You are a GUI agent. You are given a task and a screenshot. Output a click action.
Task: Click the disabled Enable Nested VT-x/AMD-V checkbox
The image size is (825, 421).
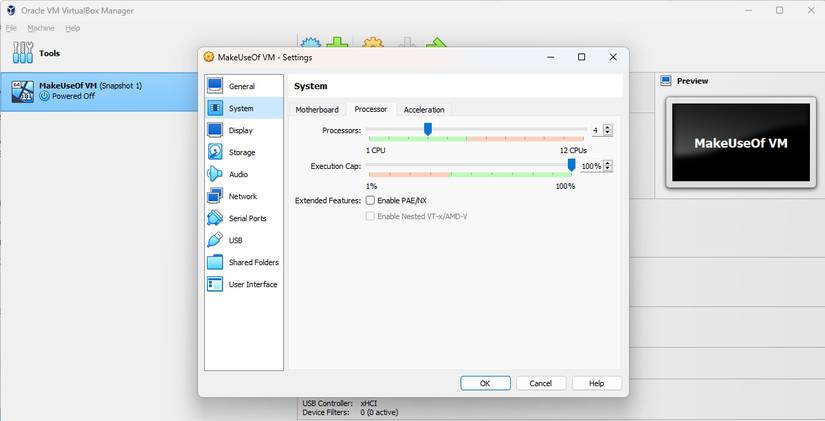click(370, 216)
